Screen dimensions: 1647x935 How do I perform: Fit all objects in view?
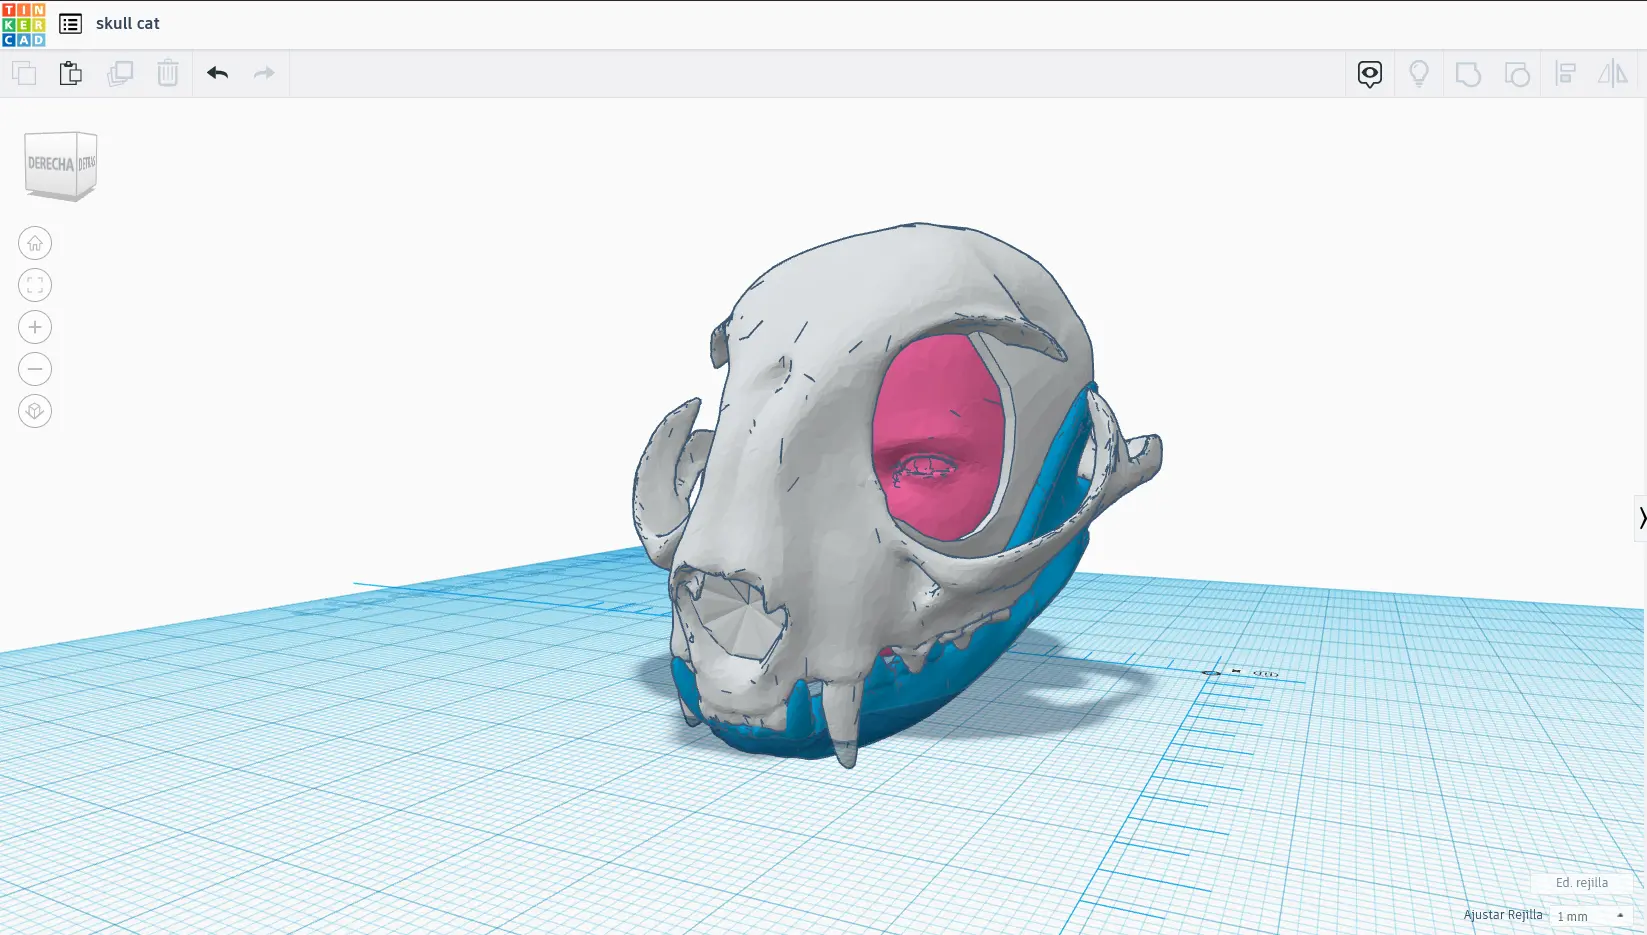click(35, 285)
